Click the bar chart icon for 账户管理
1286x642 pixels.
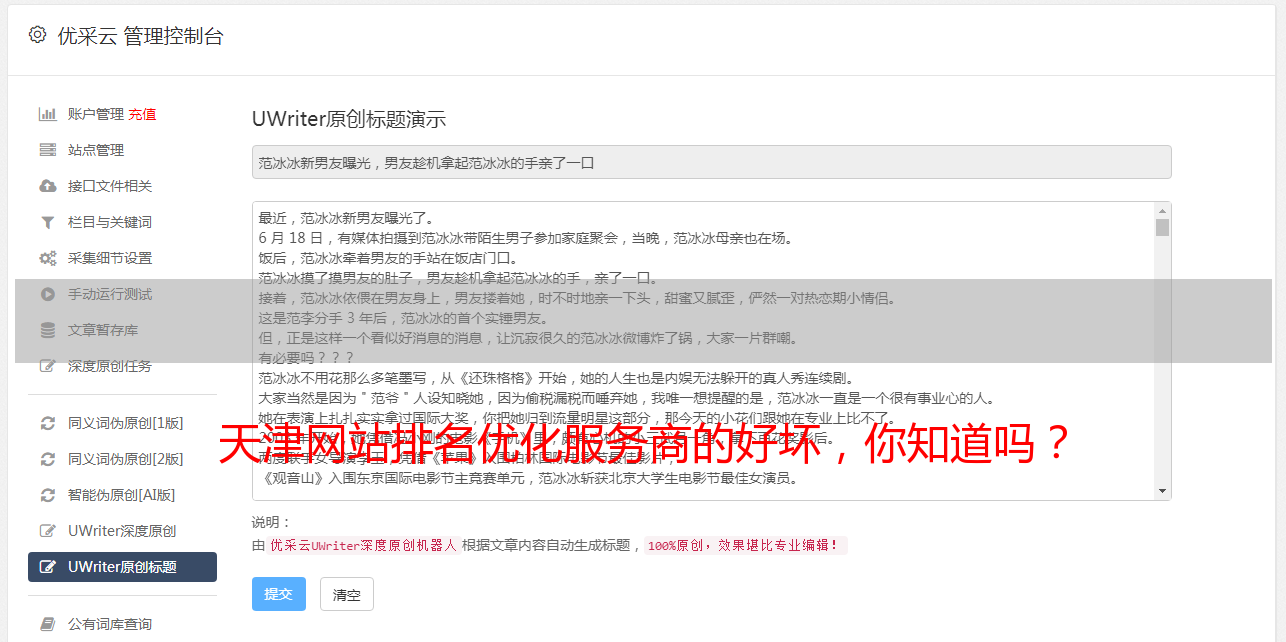pyautogui.click(x=47, y=114)
